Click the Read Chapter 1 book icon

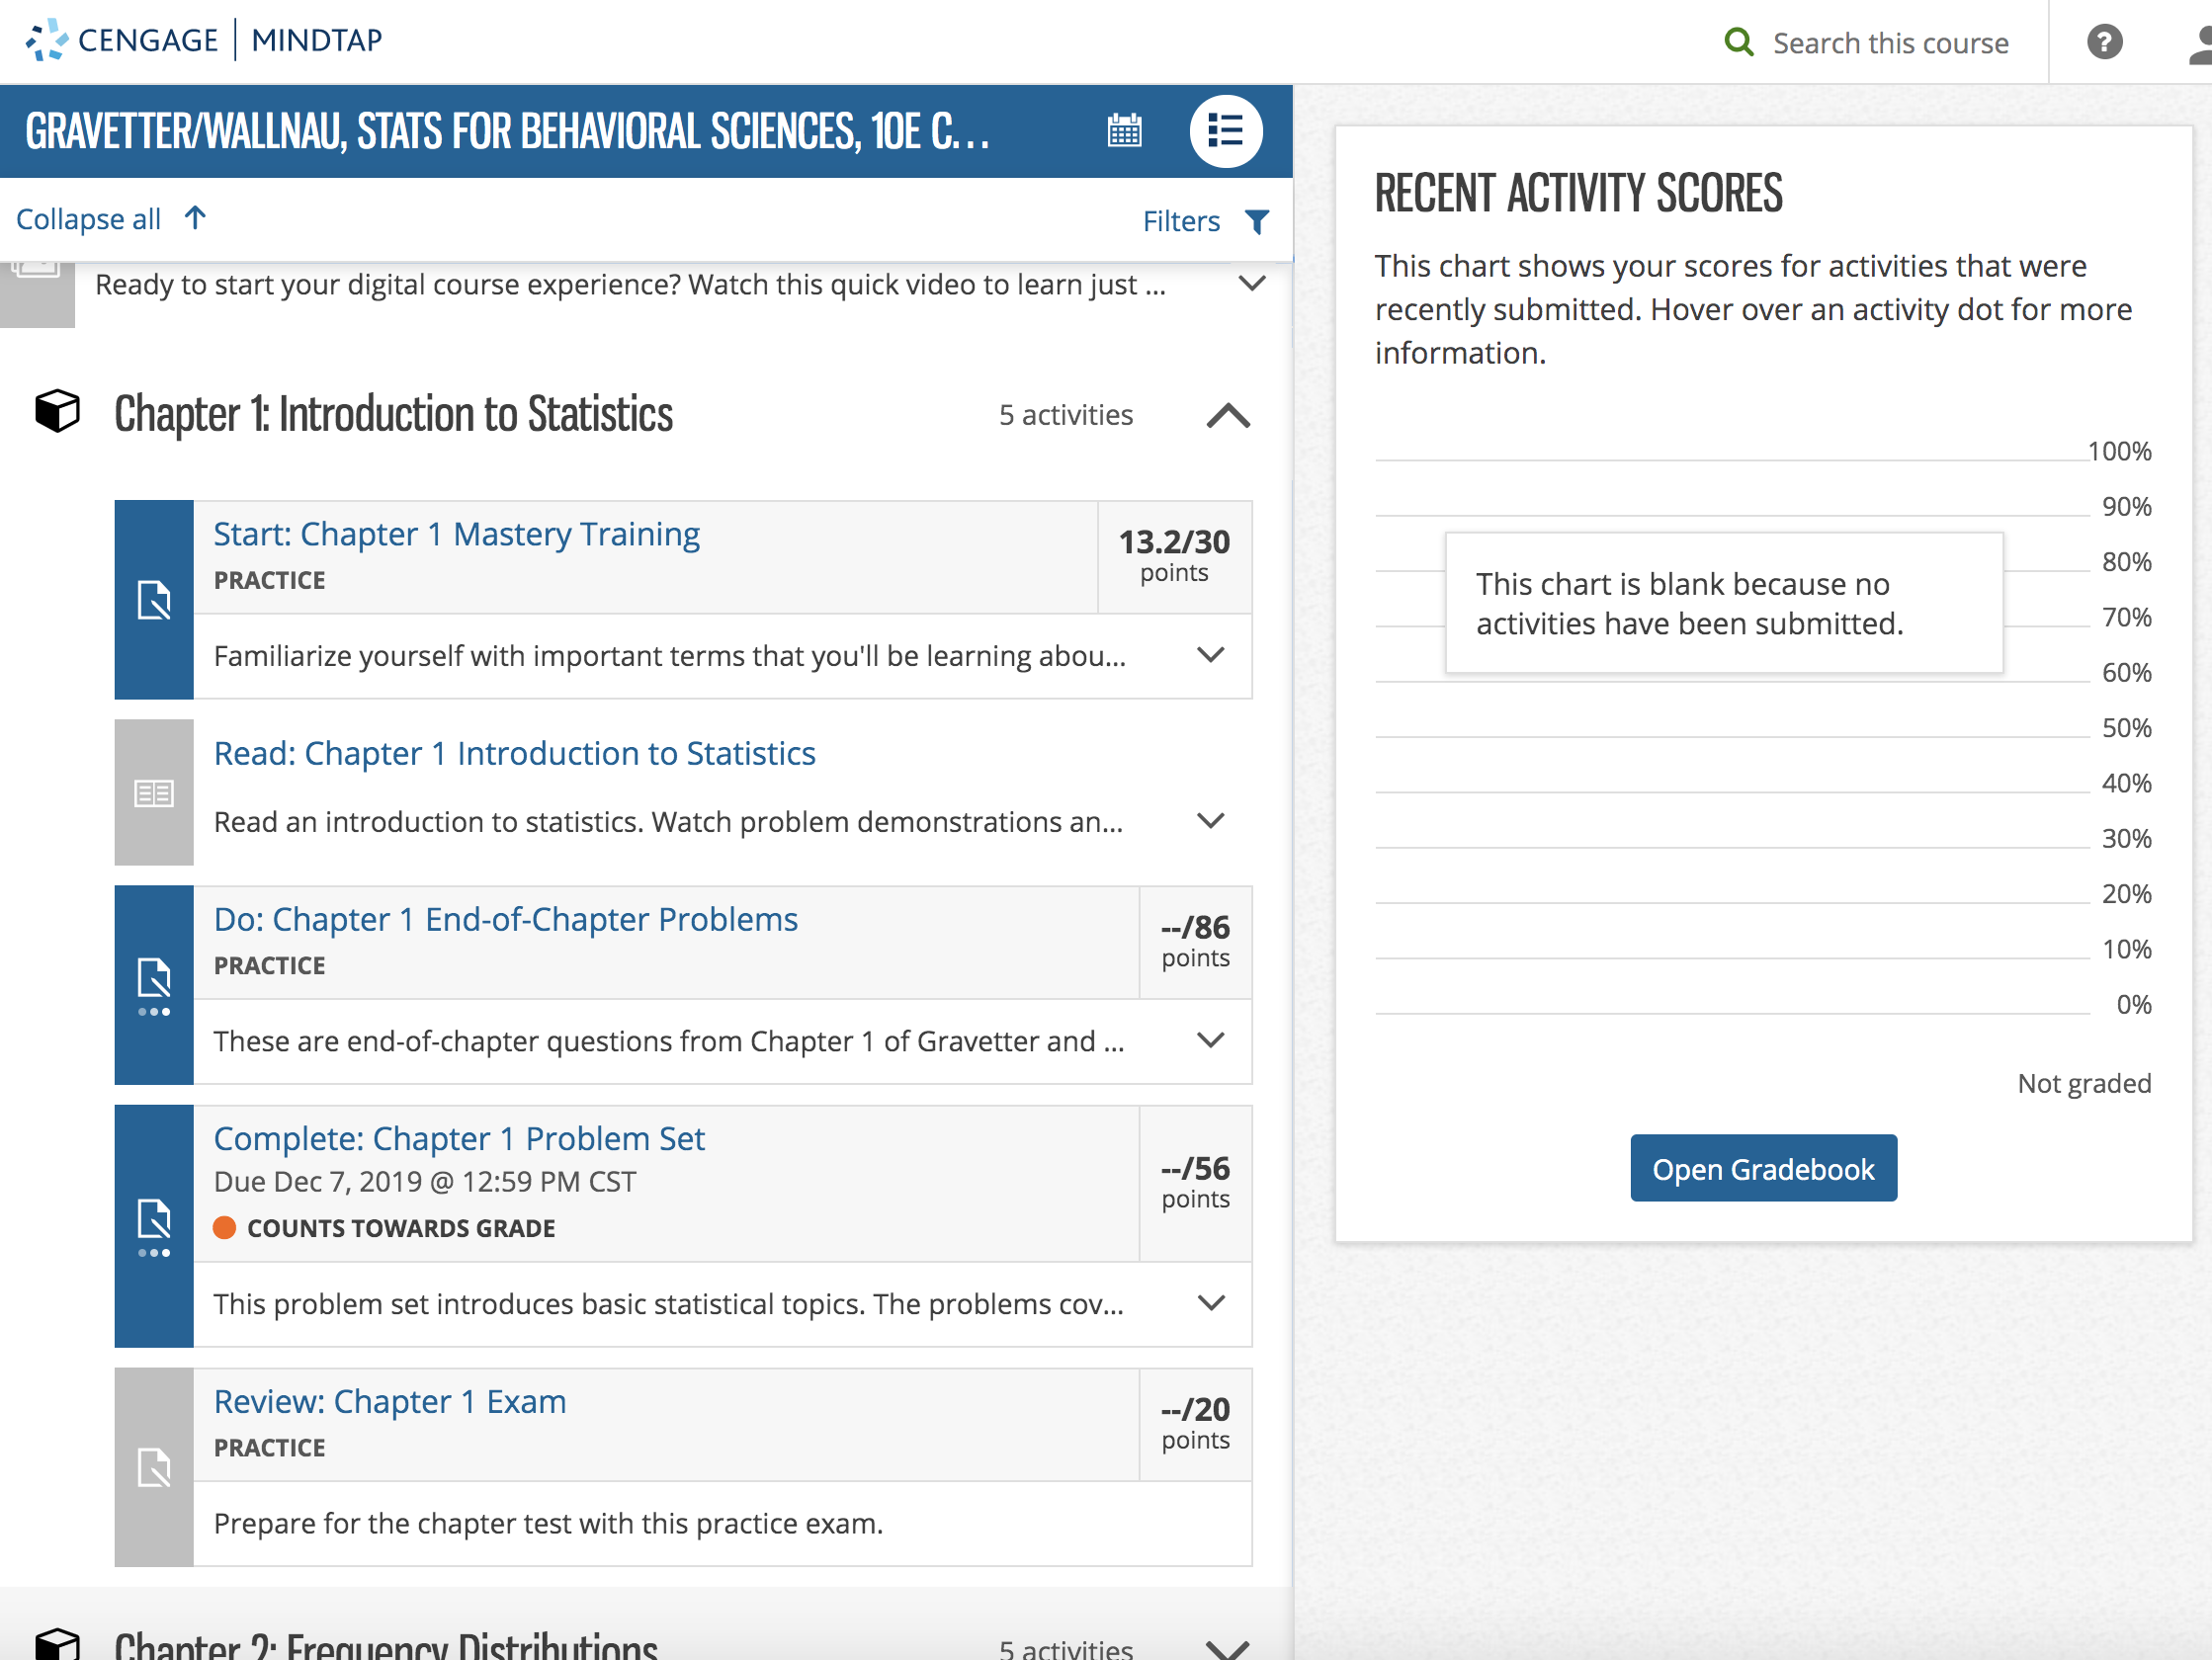tap(154, 793)
